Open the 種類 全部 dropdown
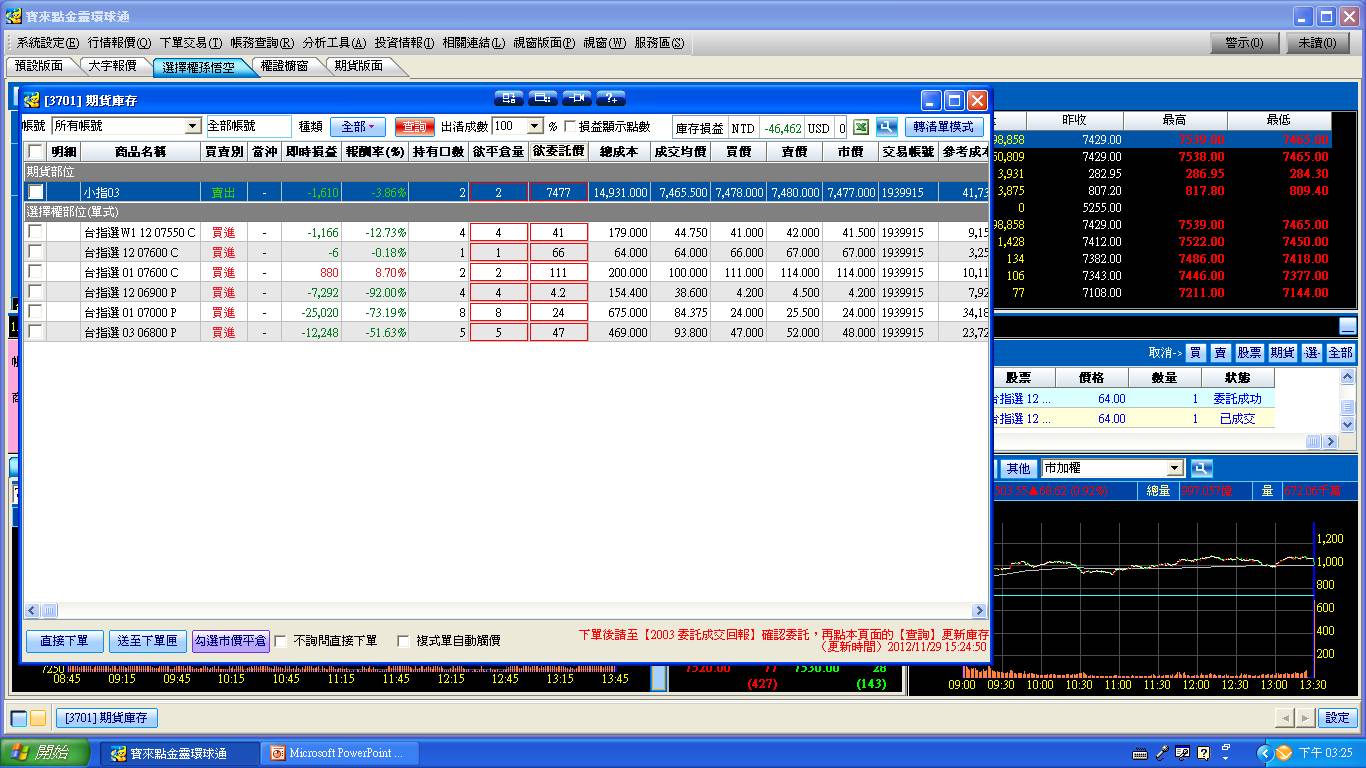1366x768 pixels. click(x=358, y=127)
